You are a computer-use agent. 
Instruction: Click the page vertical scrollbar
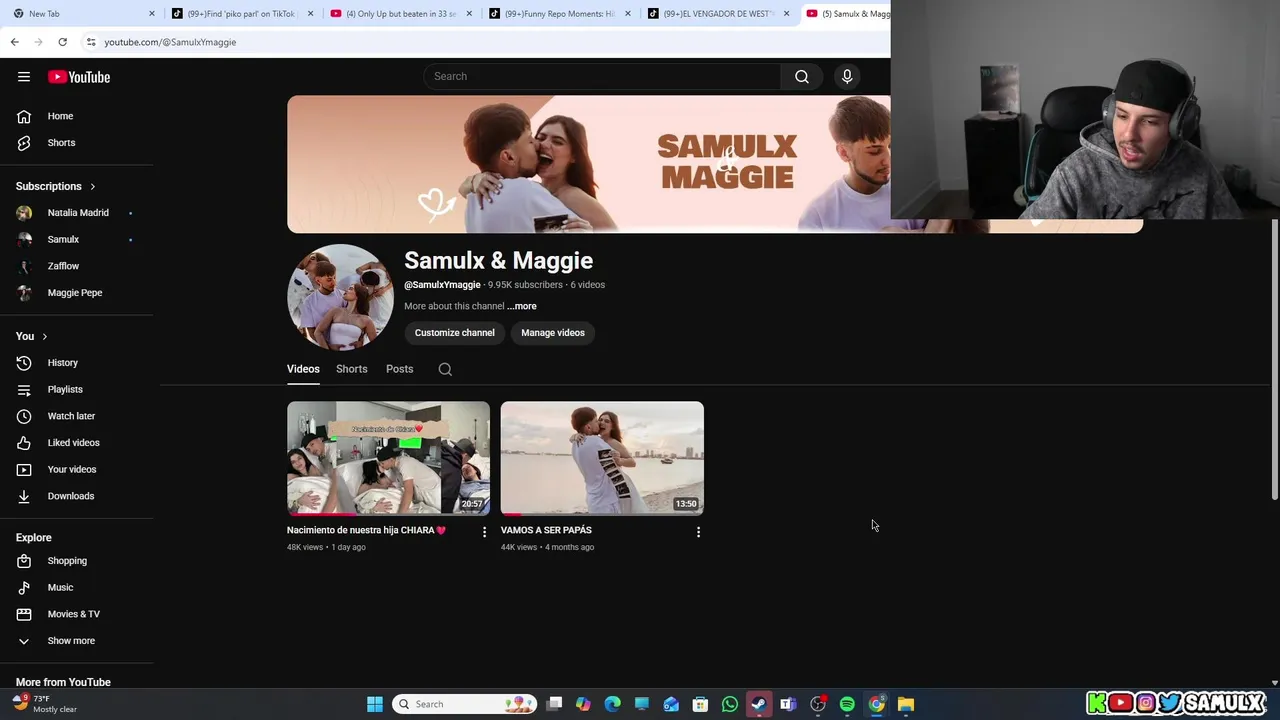[x=1274, y=360]
